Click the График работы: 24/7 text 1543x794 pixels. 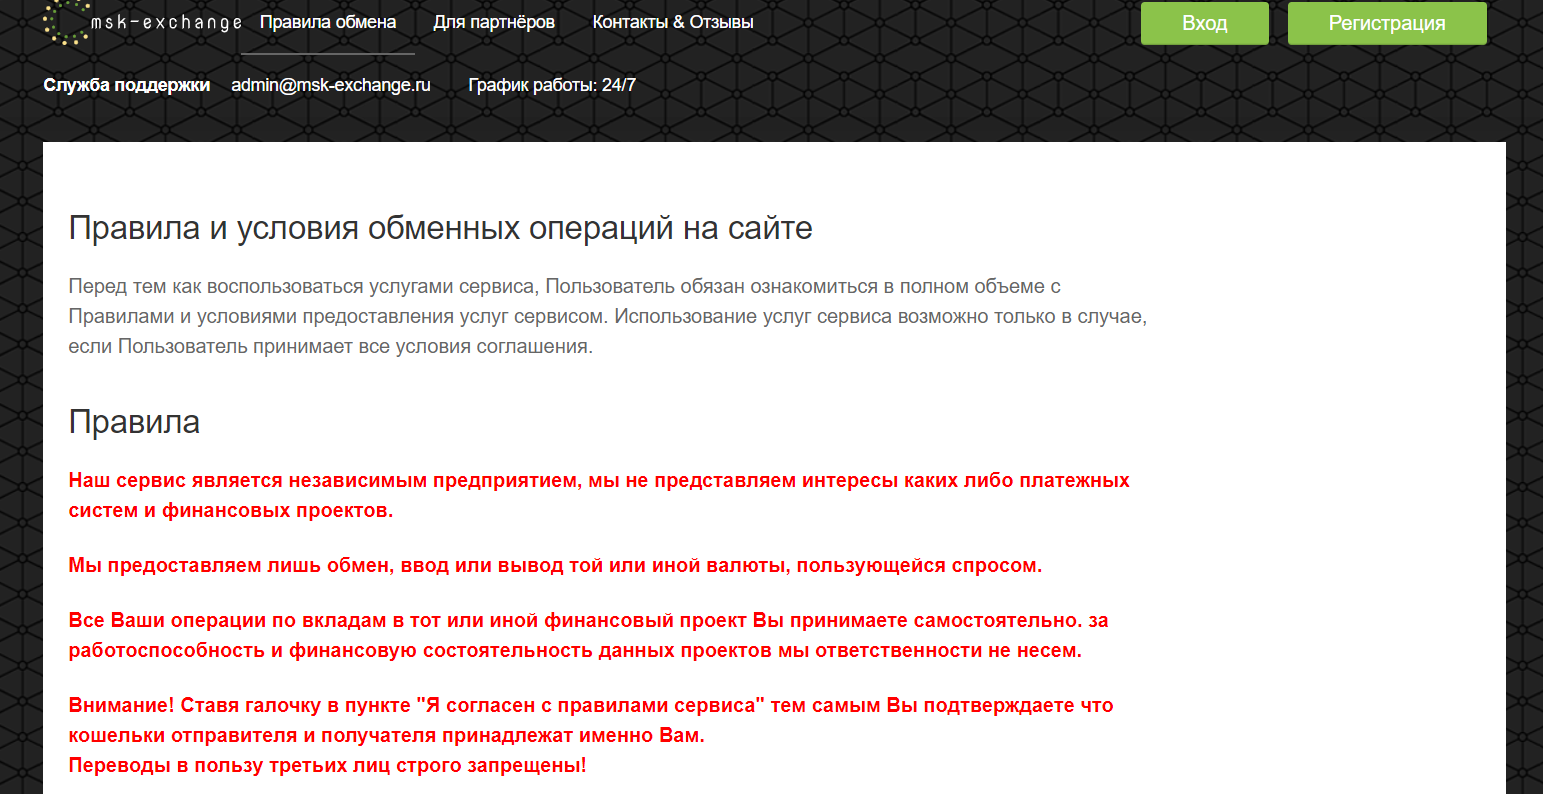tap(552, 85)
